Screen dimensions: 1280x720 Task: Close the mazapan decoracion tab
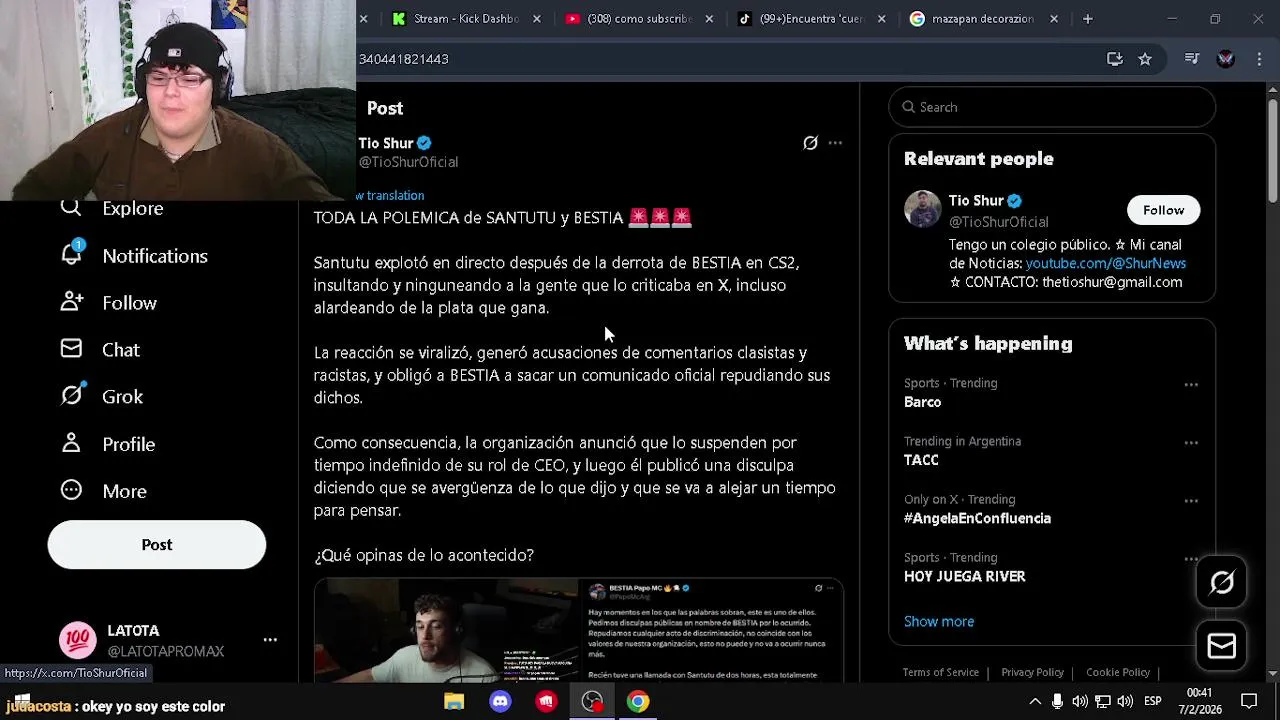[1054, 19]
